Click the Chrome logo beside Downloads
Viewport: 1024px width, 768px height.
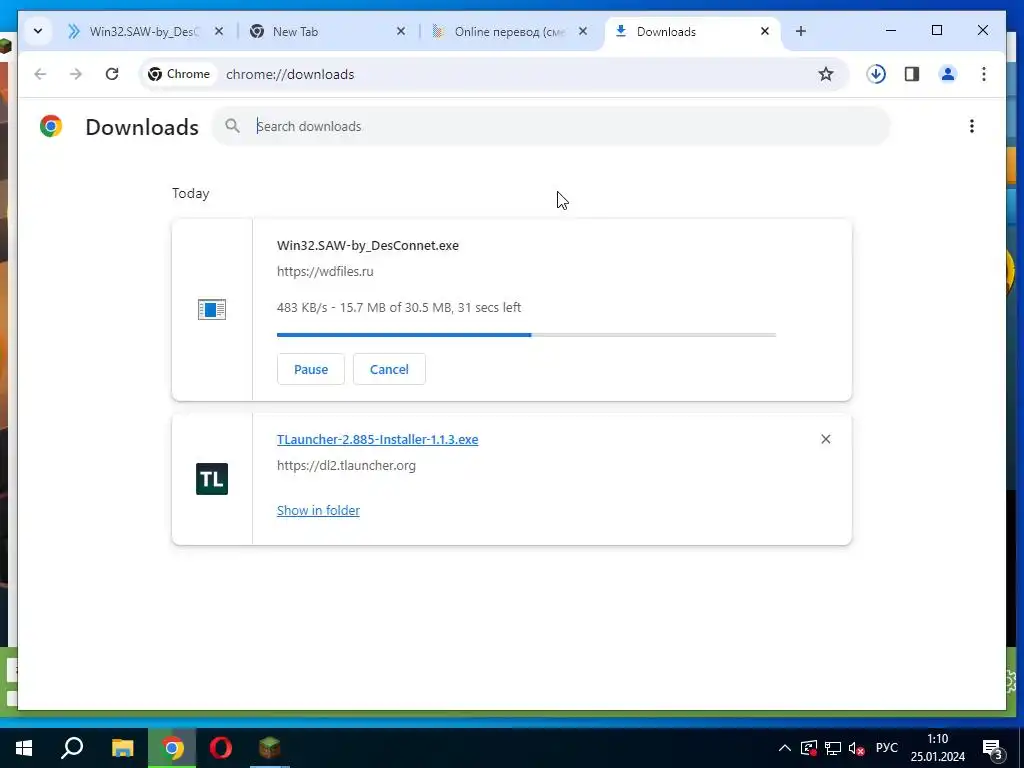pos(51,126)
